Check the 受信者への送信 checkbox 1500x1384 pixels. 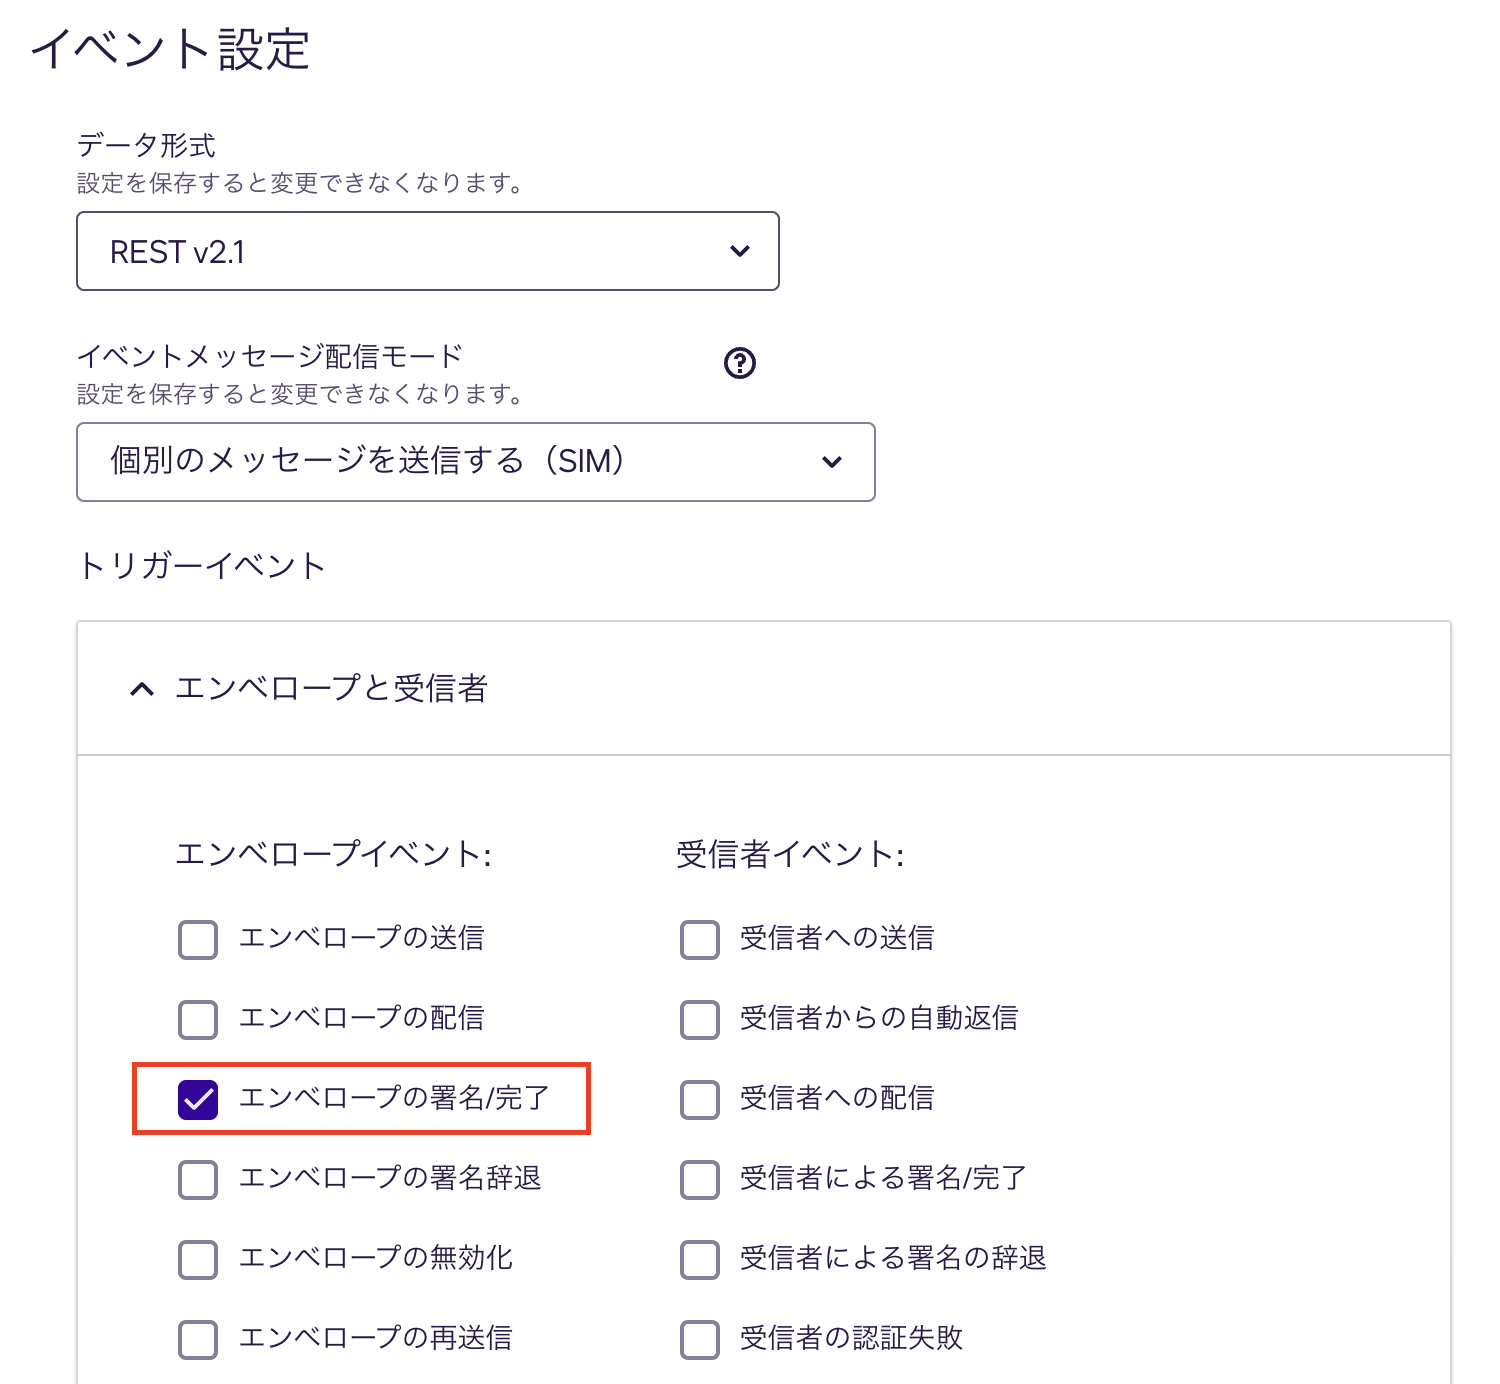(700, 939)
